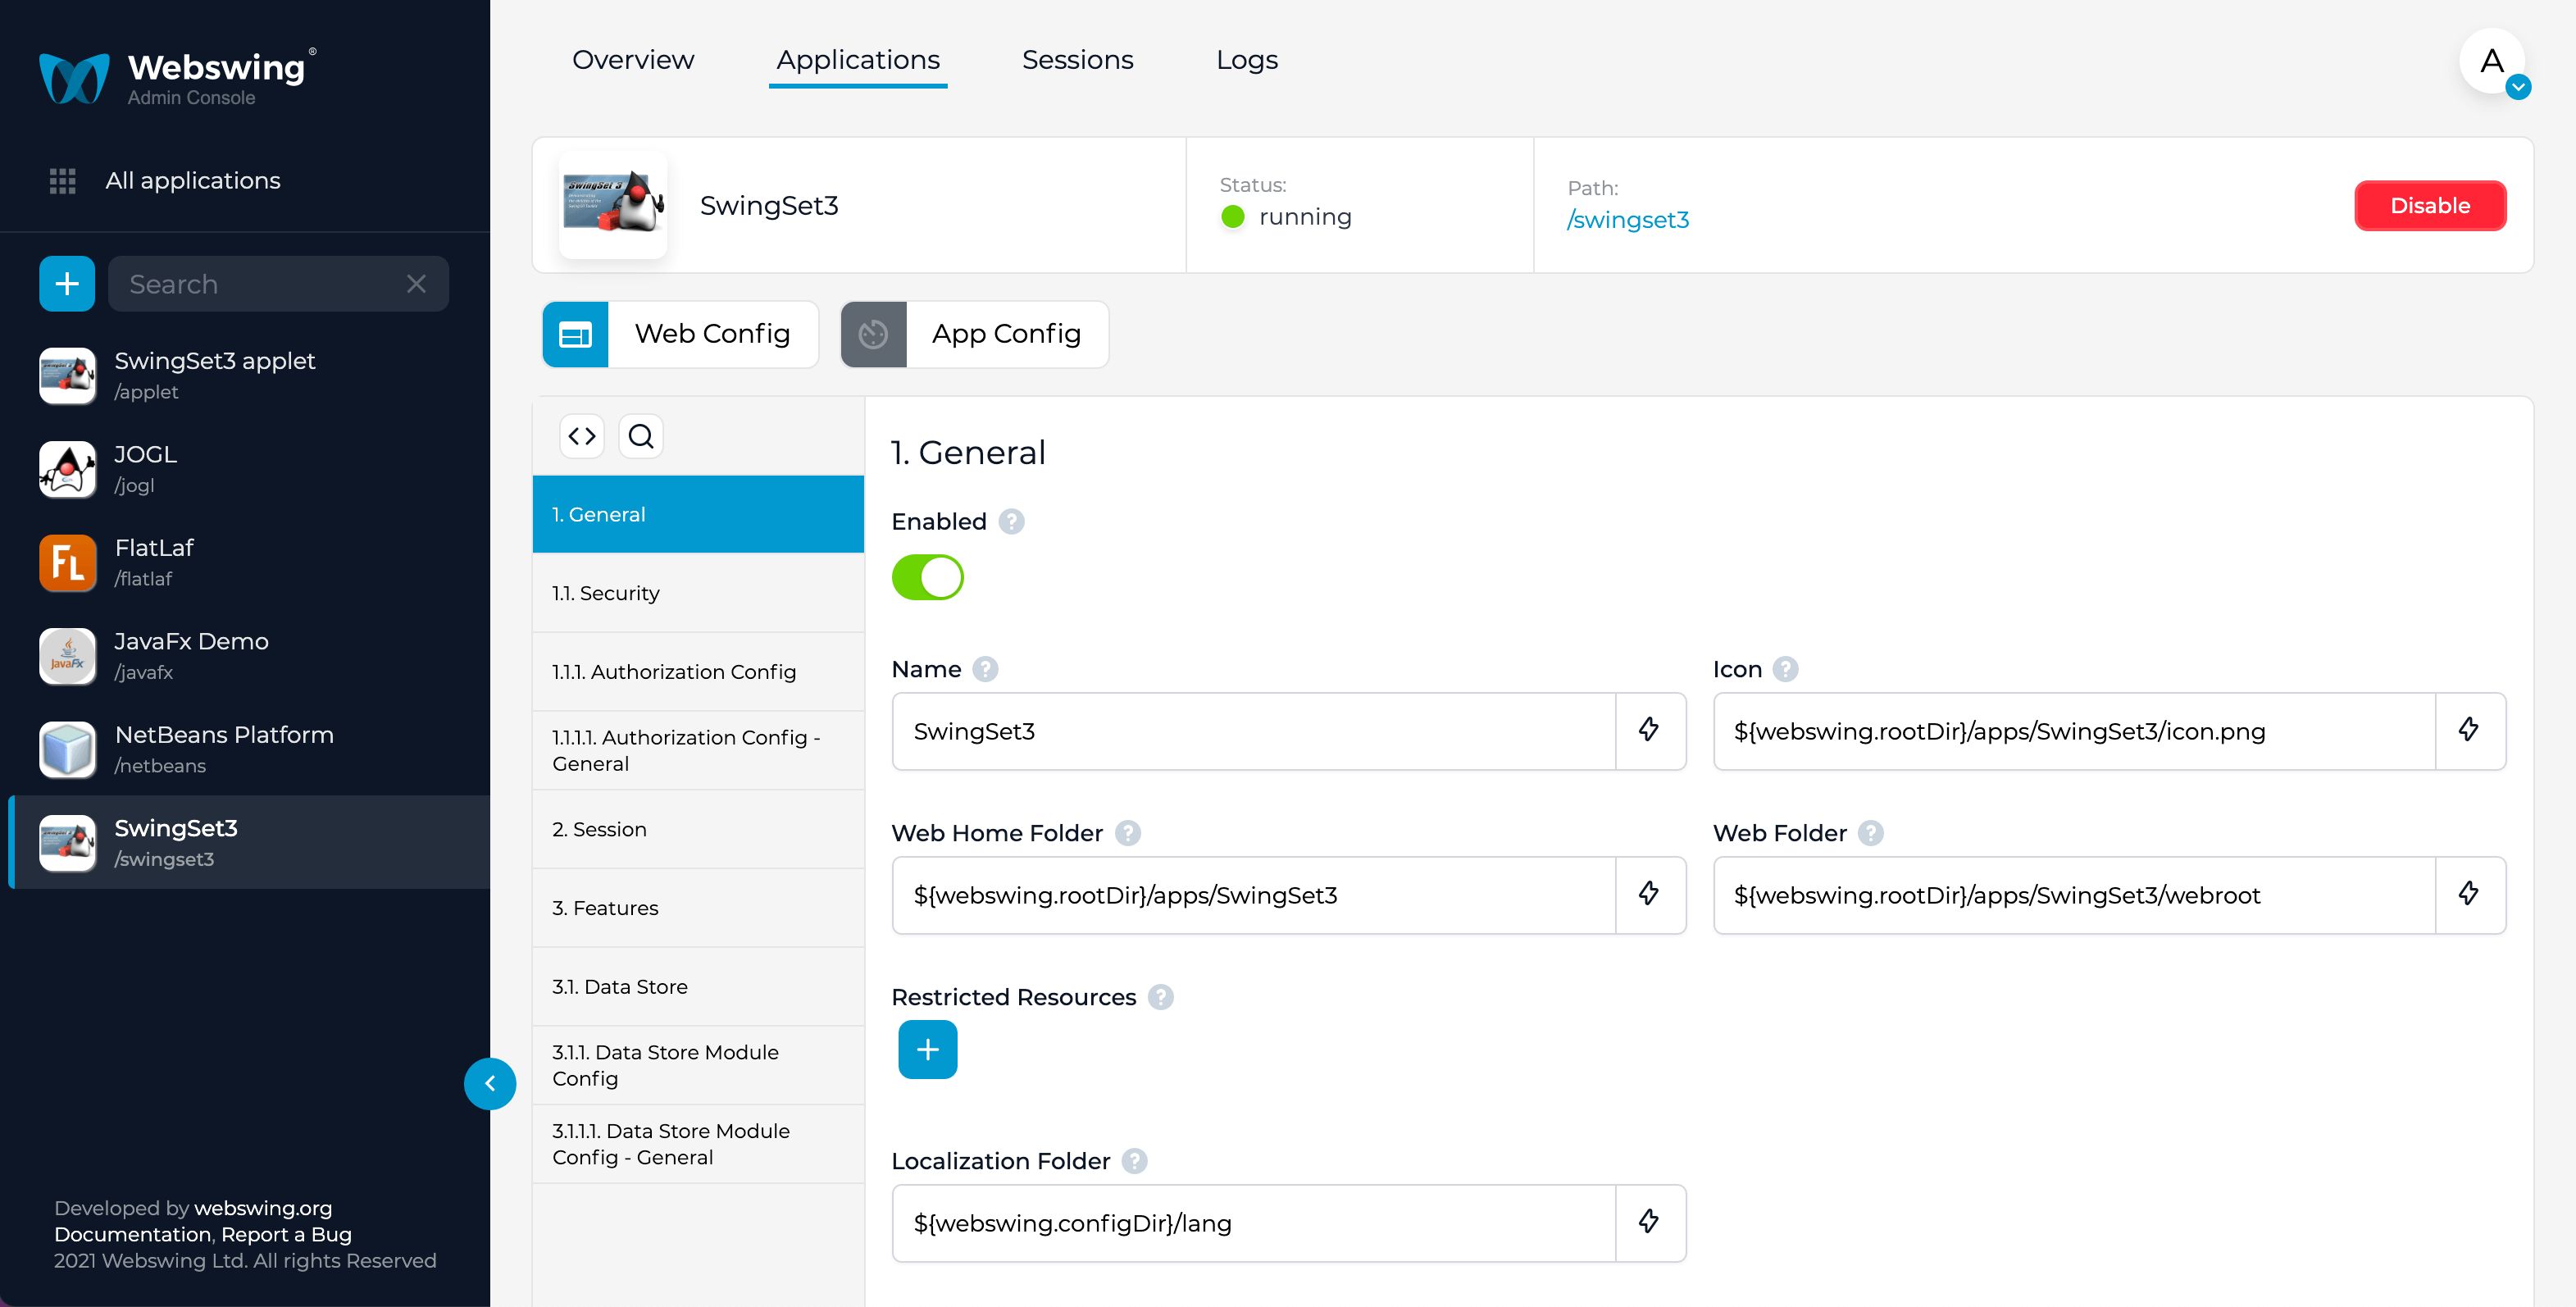Click the running status text

(x=1305, y=217)
